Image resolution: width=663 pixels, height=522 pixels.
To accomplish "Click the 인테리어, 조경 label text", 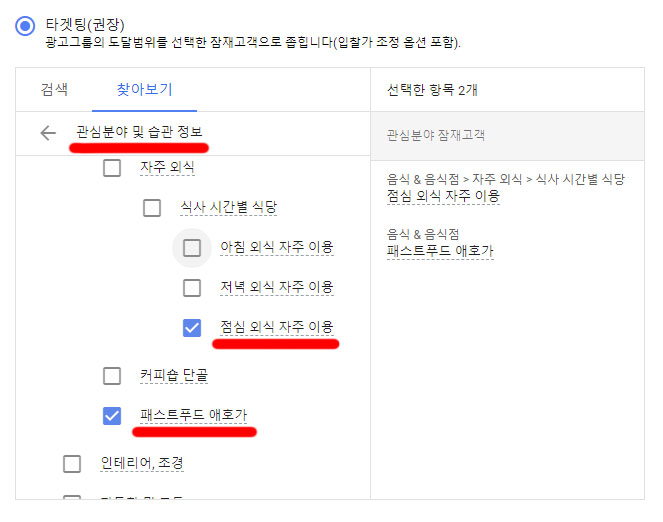I will click(x=142, y=464).
